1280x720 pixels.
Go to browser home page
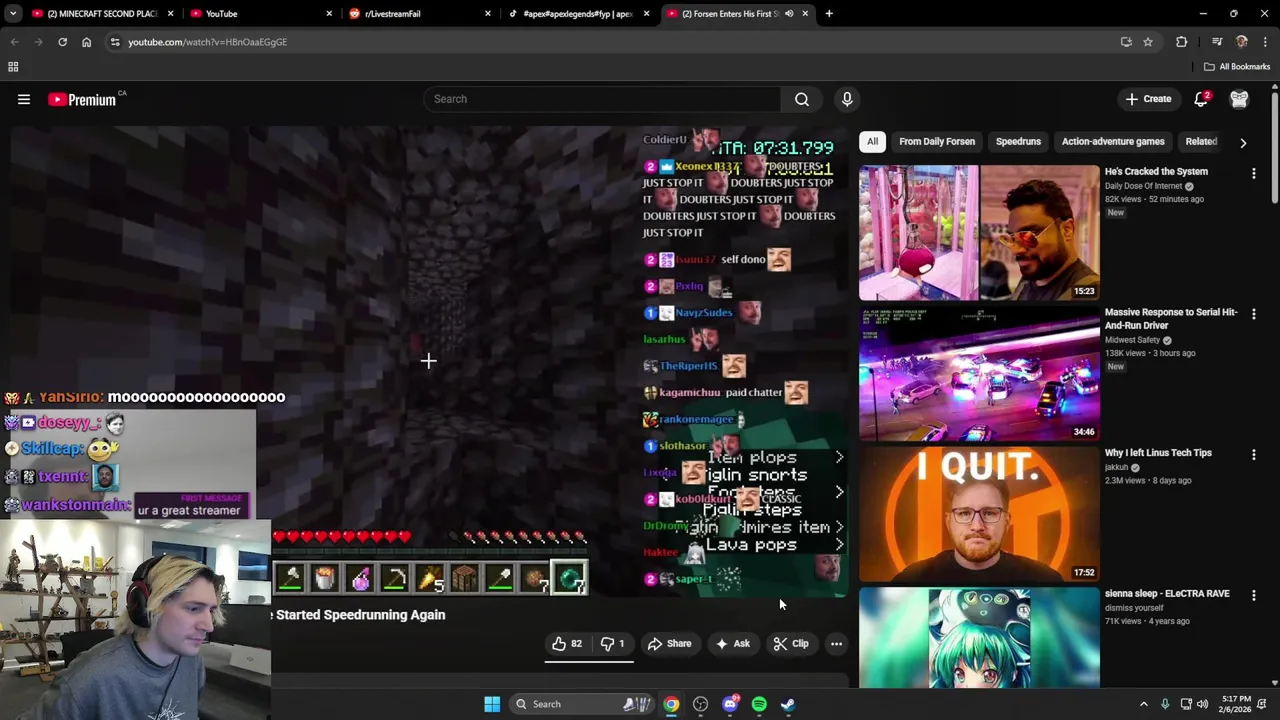(x=86, y=42)
